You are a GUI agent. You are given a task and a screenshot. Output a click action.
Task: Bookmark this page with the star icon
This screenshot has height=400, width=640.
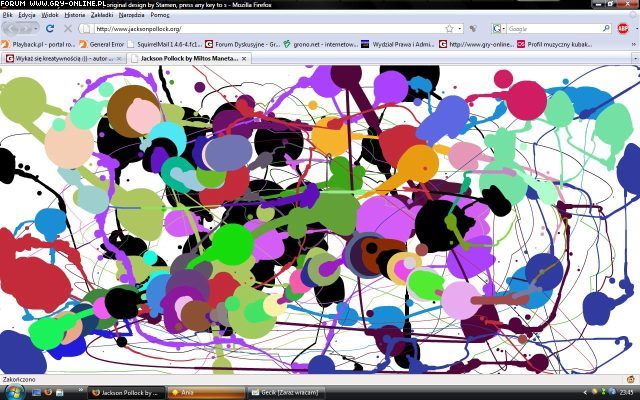point(449,29)
